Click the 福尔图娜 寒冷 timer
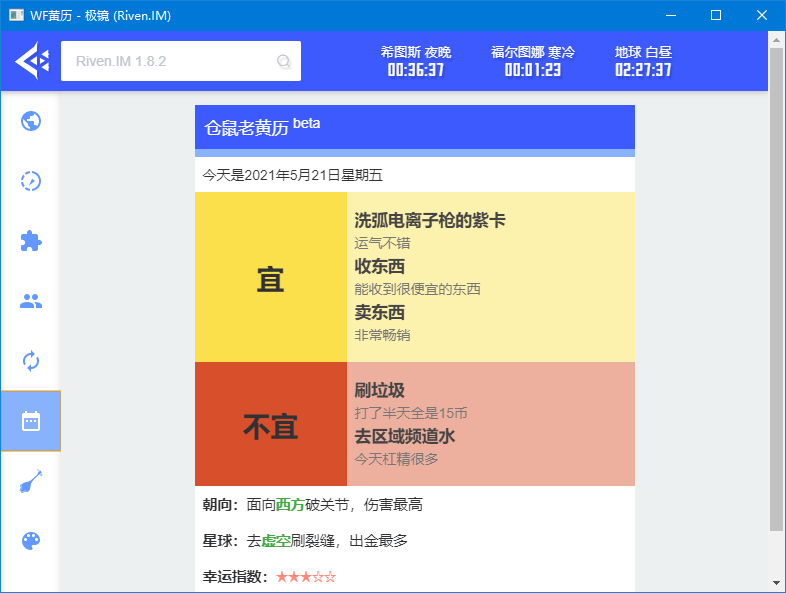Image resolution: width=786 pixels, height=593 pixels. (x=533, y=61)
